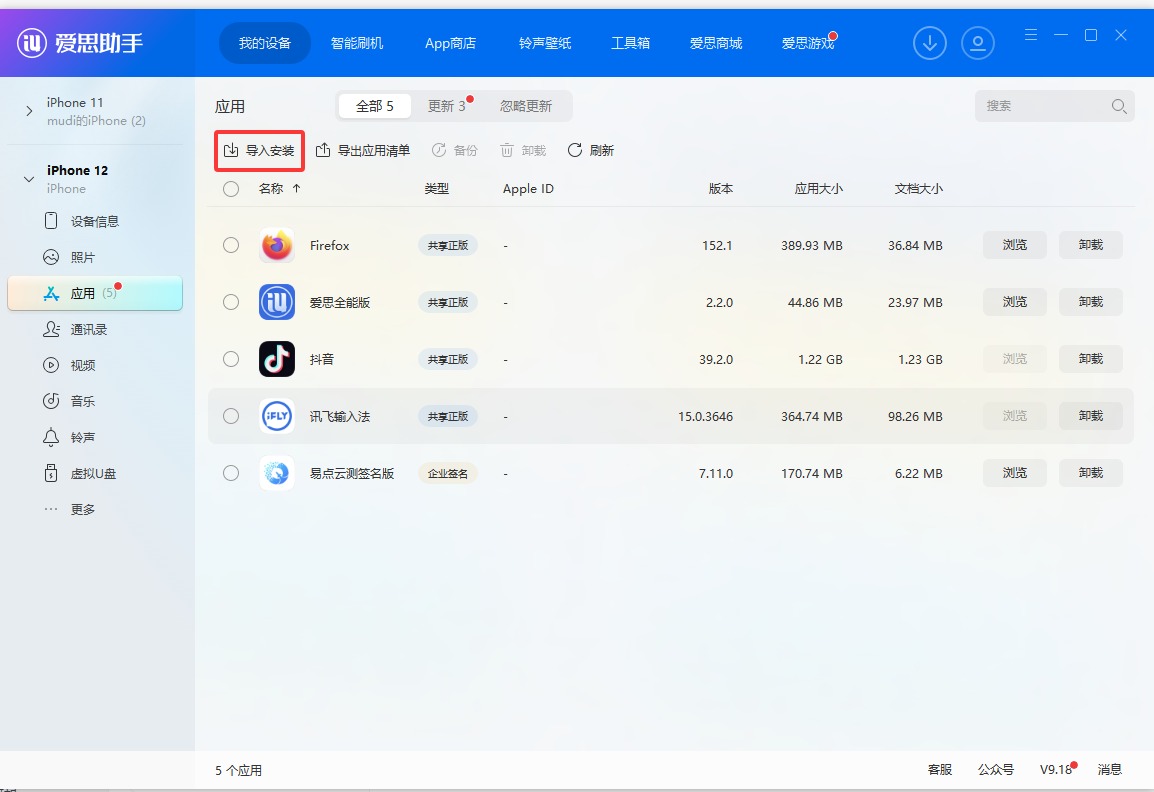Click the V9.18 version indicator

coord(1056,769)
